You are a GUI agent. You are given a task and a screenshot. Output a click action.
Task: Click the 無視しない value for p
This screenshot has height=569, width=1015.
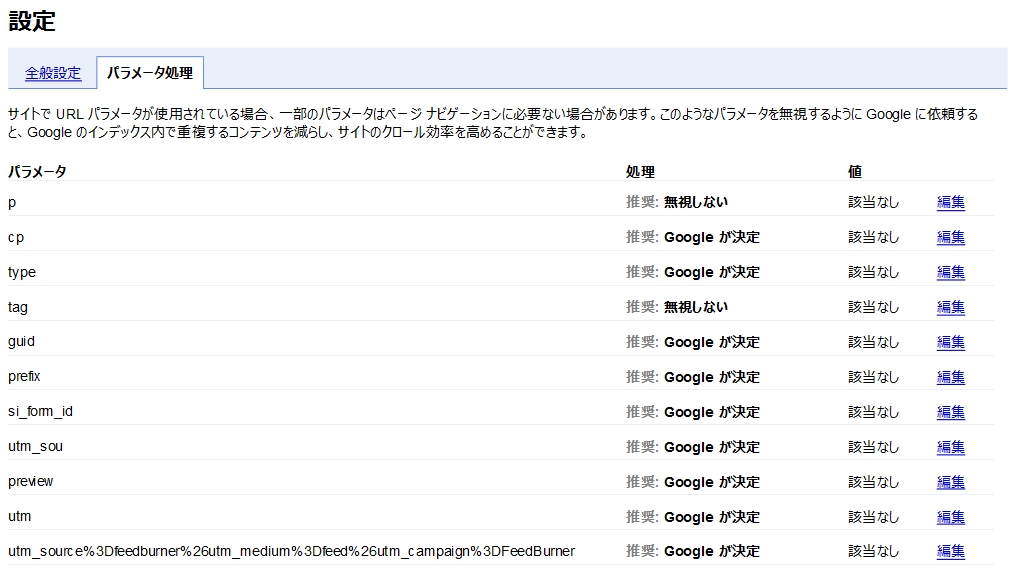tap(696, 202)
